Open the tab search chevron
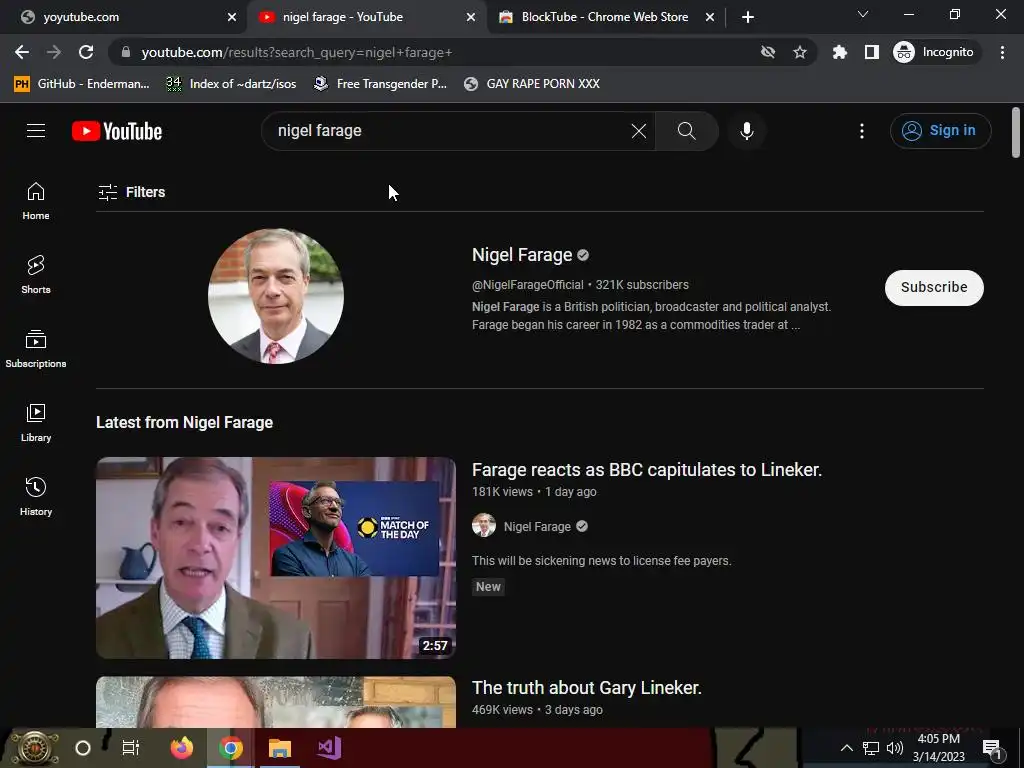 coord(863,14)
